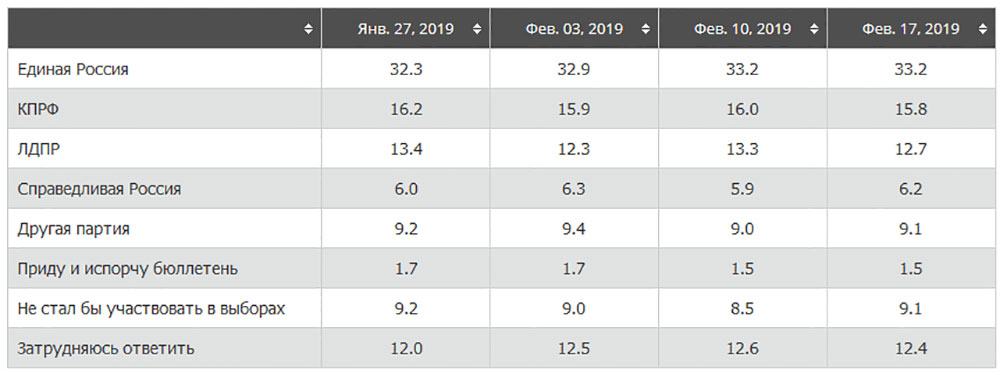
Task: Select the Янв. 27, 2019 column header
Action: click(x=406, y=29)
